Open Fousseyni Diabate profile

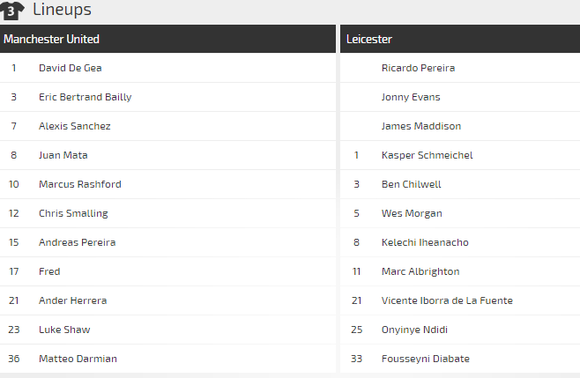pos(425,359)
